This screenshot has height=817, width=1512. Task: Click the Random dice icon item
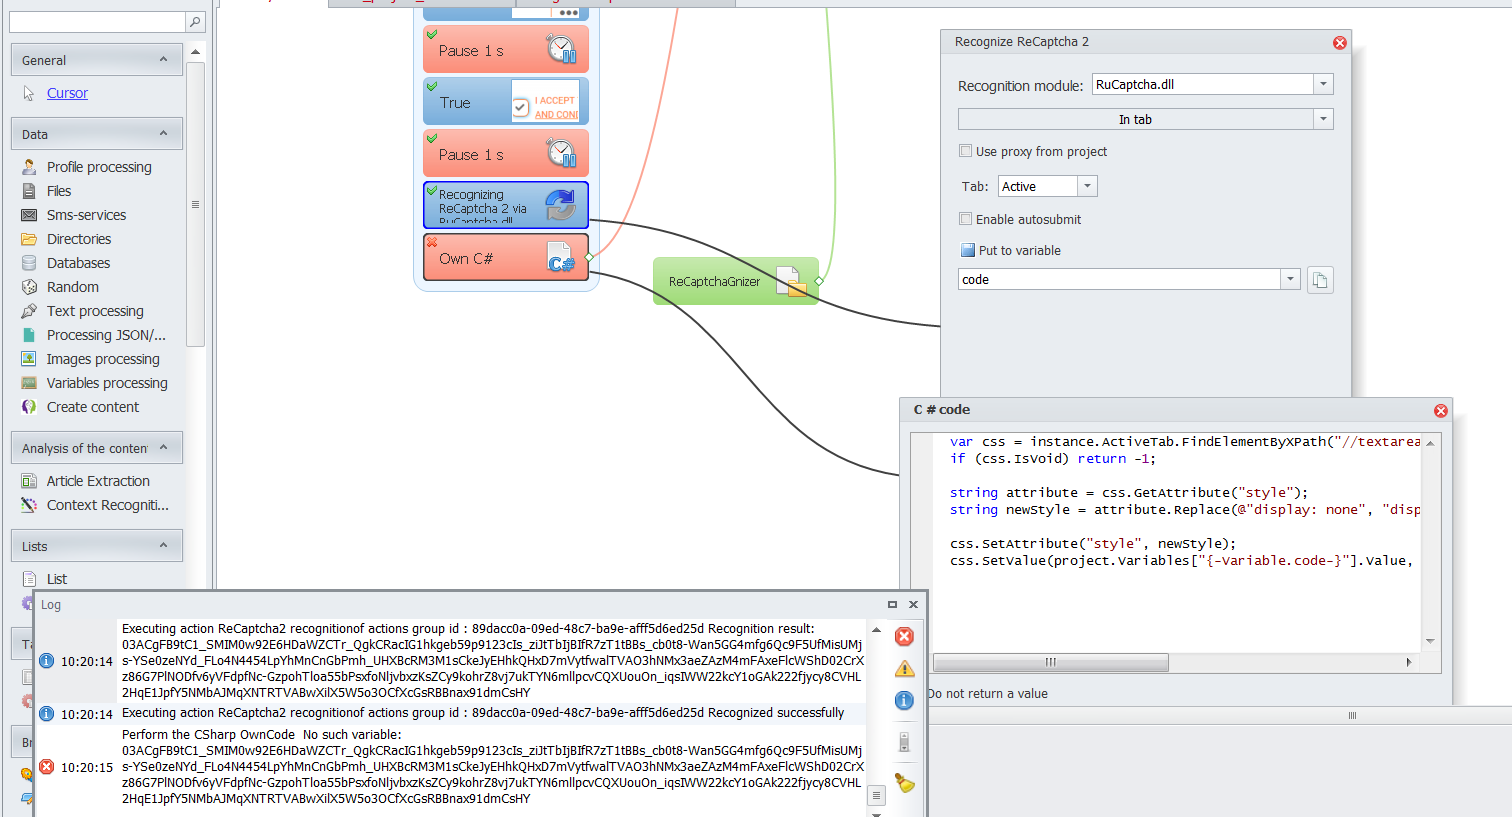pyautogui.click(x=30, y=287)
